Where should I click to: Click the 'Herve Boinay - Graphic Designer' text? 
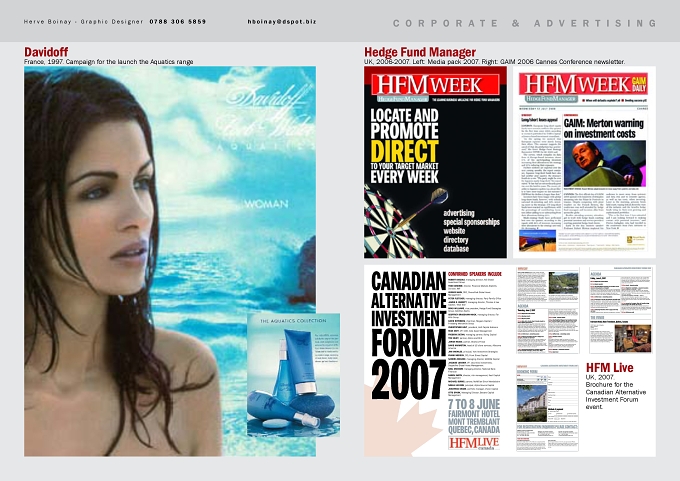83,22
